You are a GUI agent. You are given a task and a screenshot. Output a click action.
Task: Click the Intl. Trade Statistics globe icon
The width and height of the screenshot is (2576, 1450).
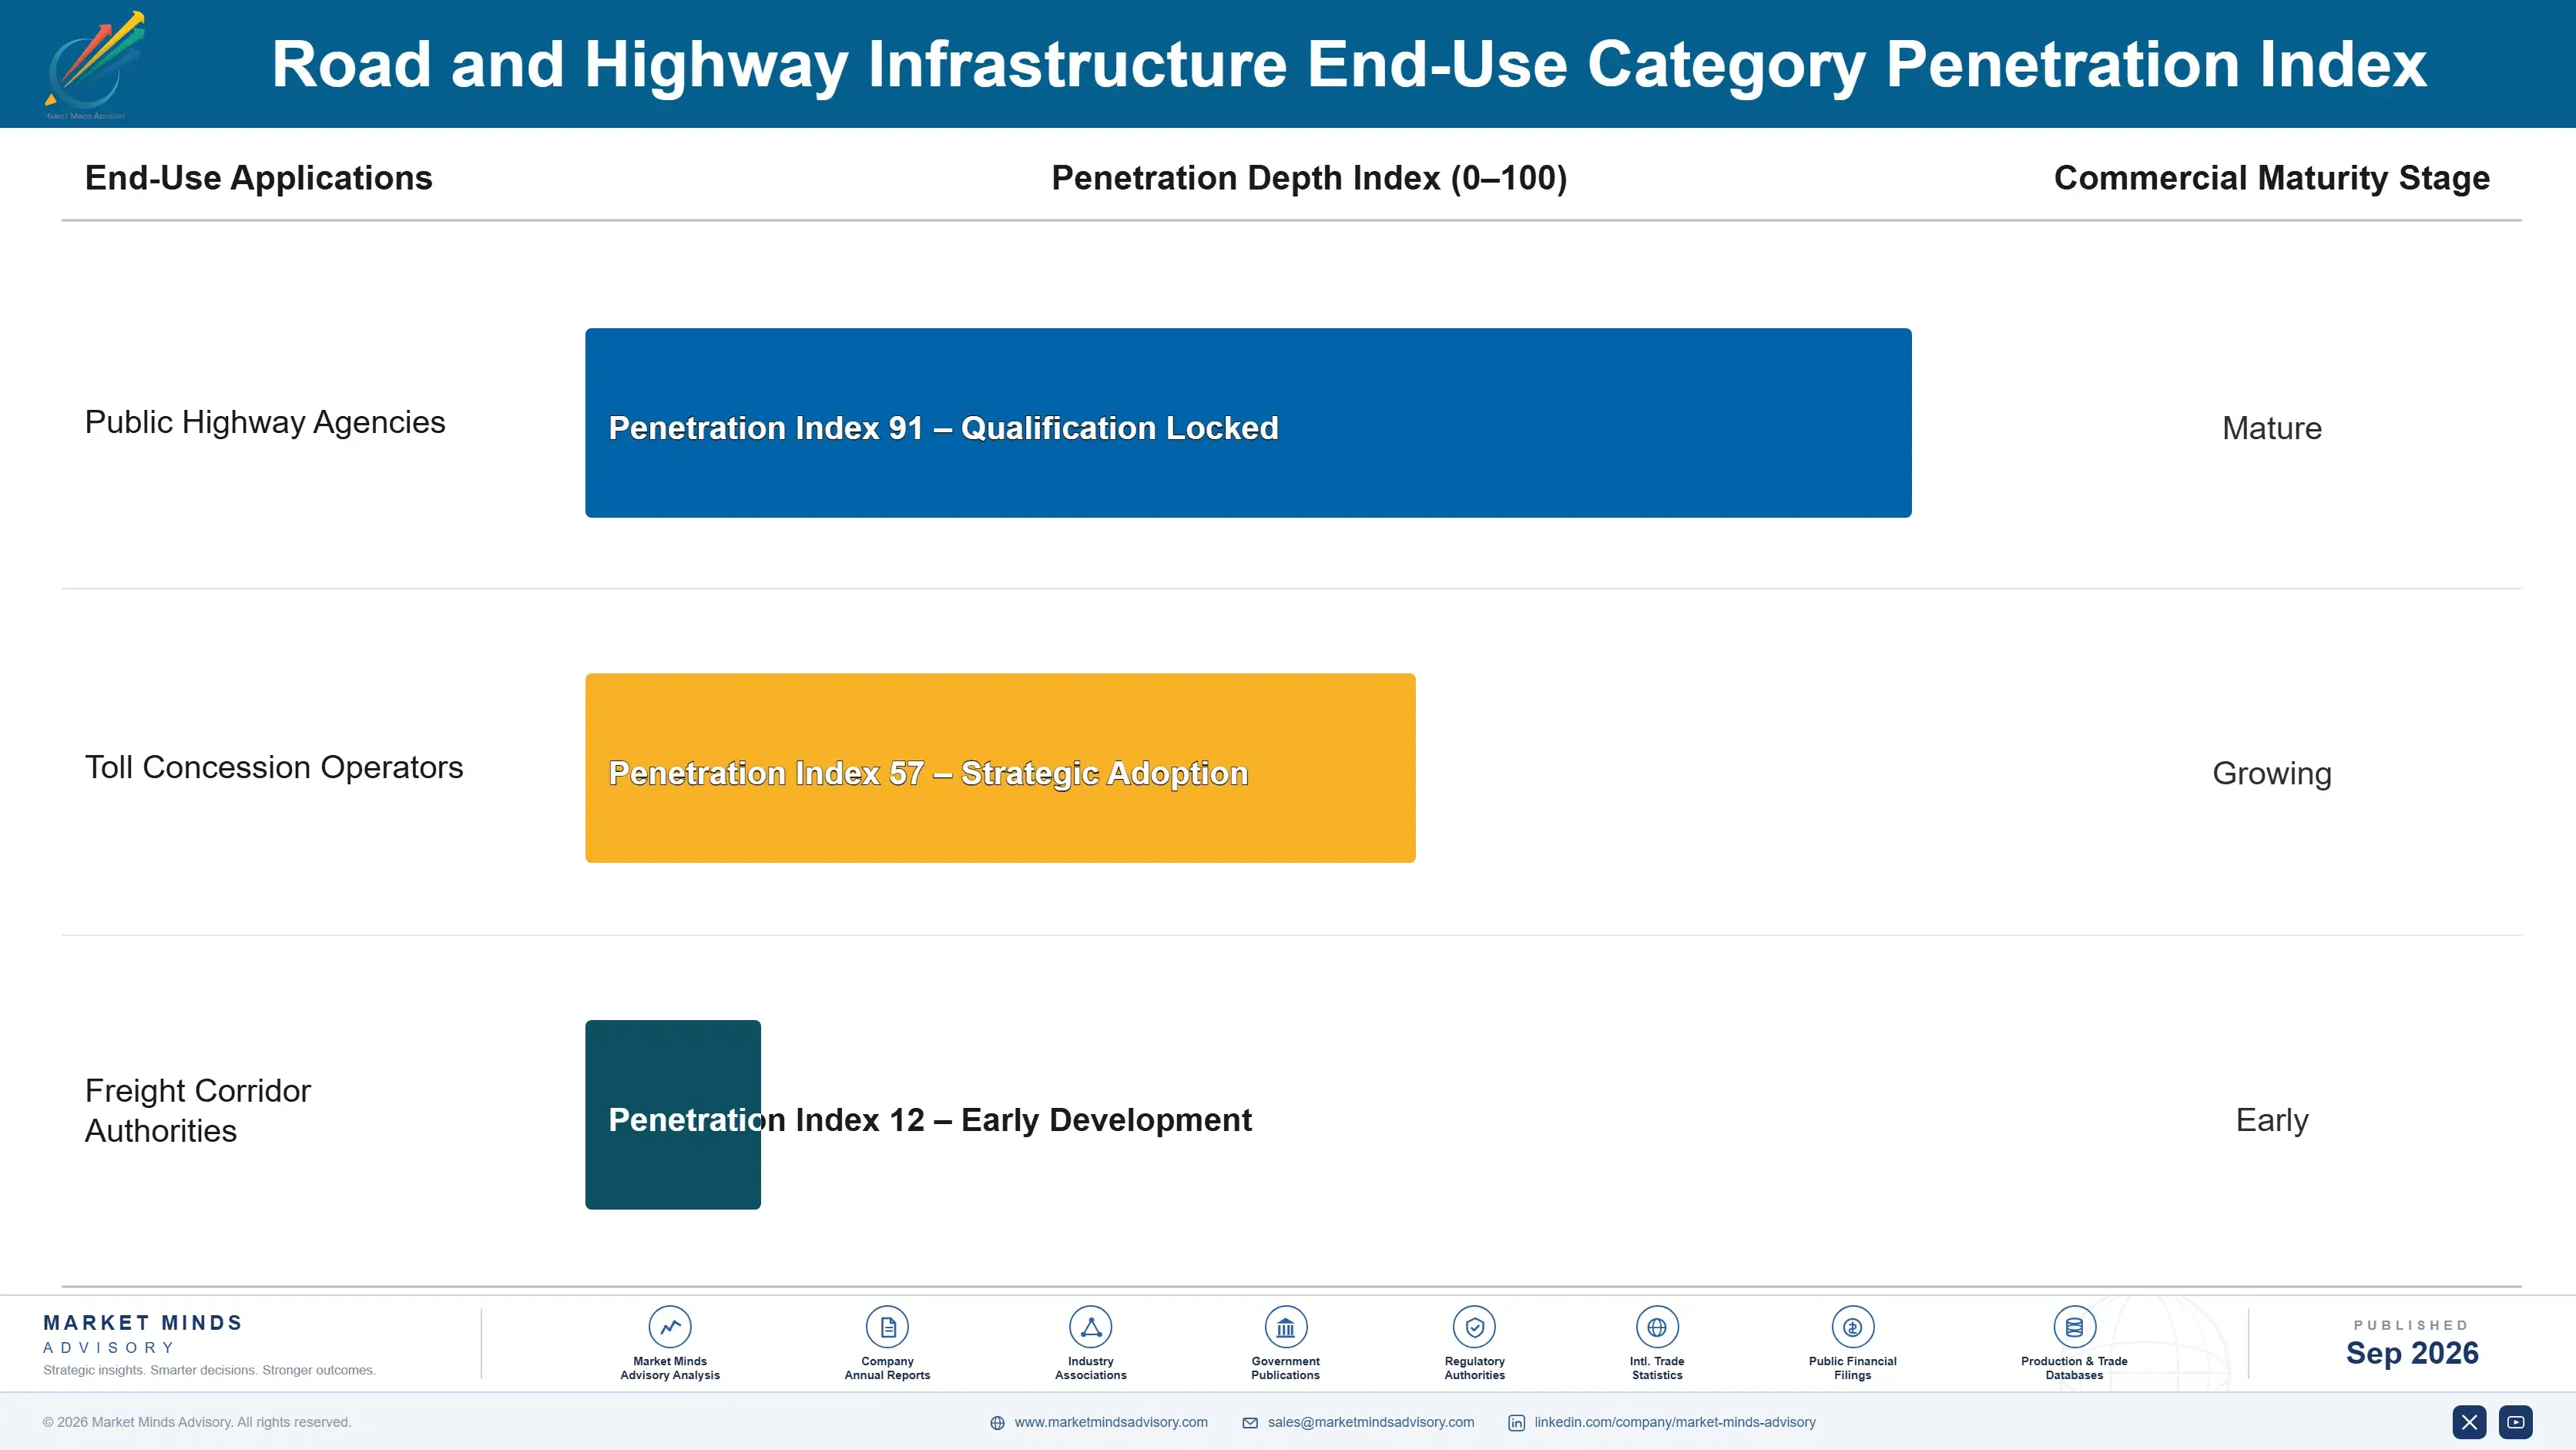[x=1657, y=1327]
